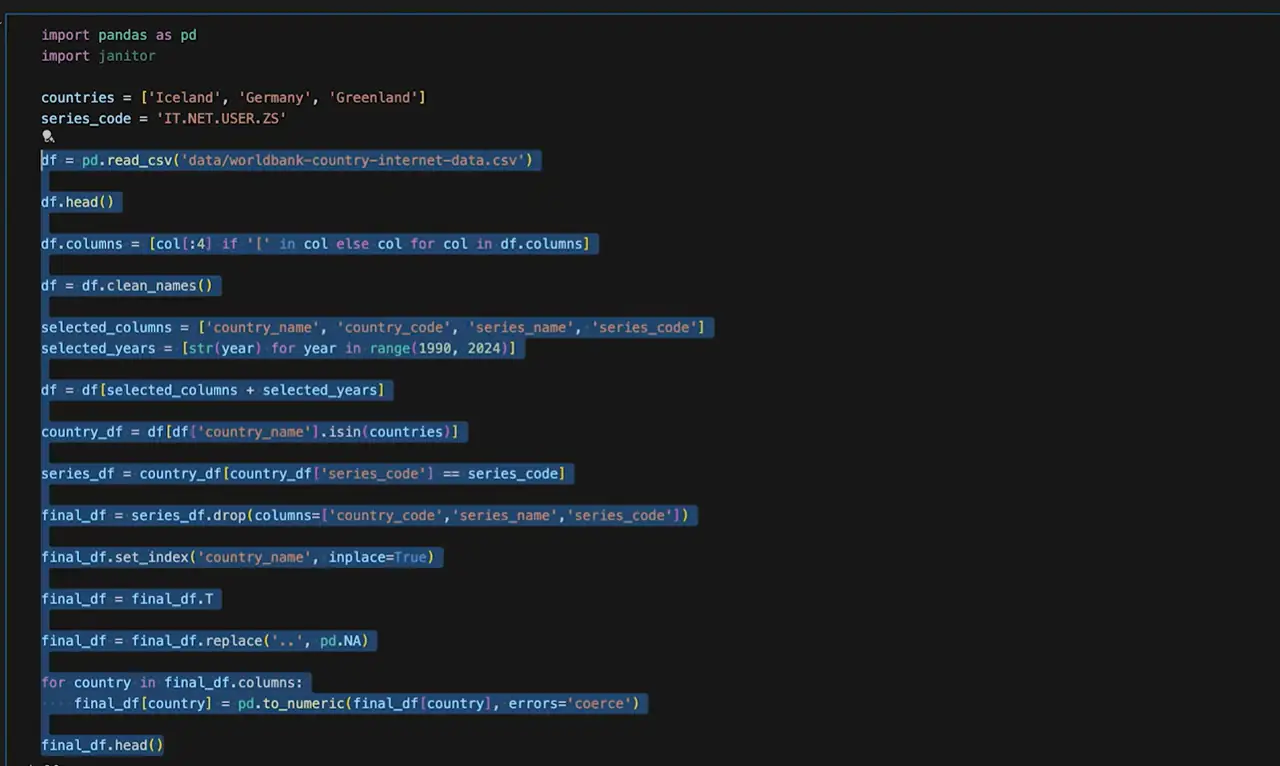Select the janitor import line
This screenshot has width=1280, height=766.
pos(98,56)
